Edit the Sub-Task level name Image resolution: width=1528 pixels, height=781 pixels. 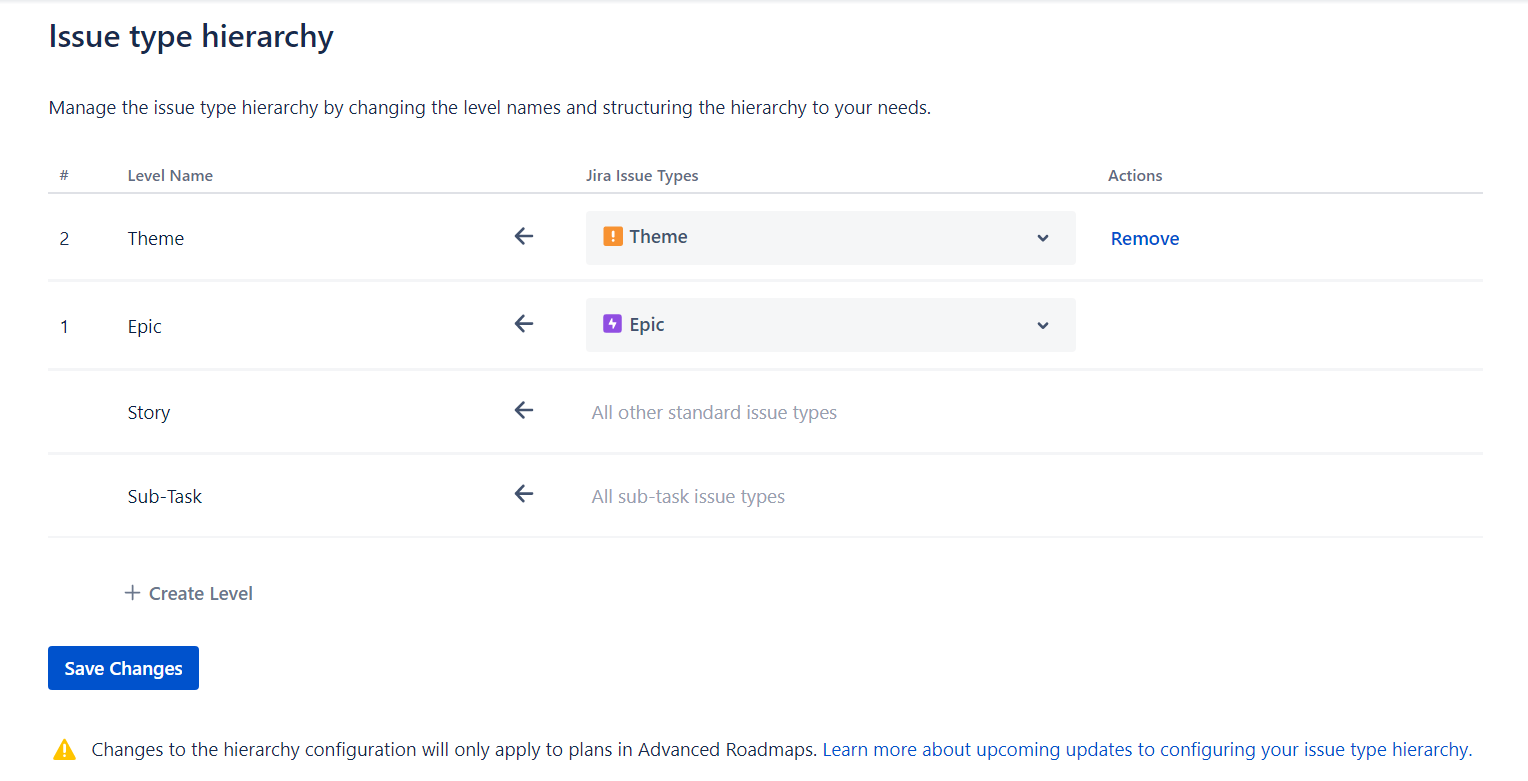[165, 496]
